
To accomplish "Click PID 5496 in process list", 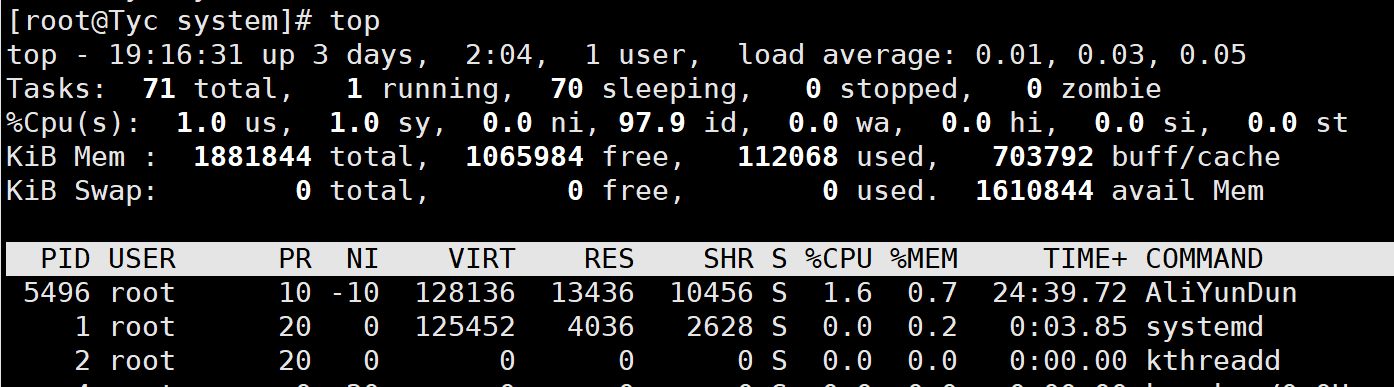I will [58, 293].
